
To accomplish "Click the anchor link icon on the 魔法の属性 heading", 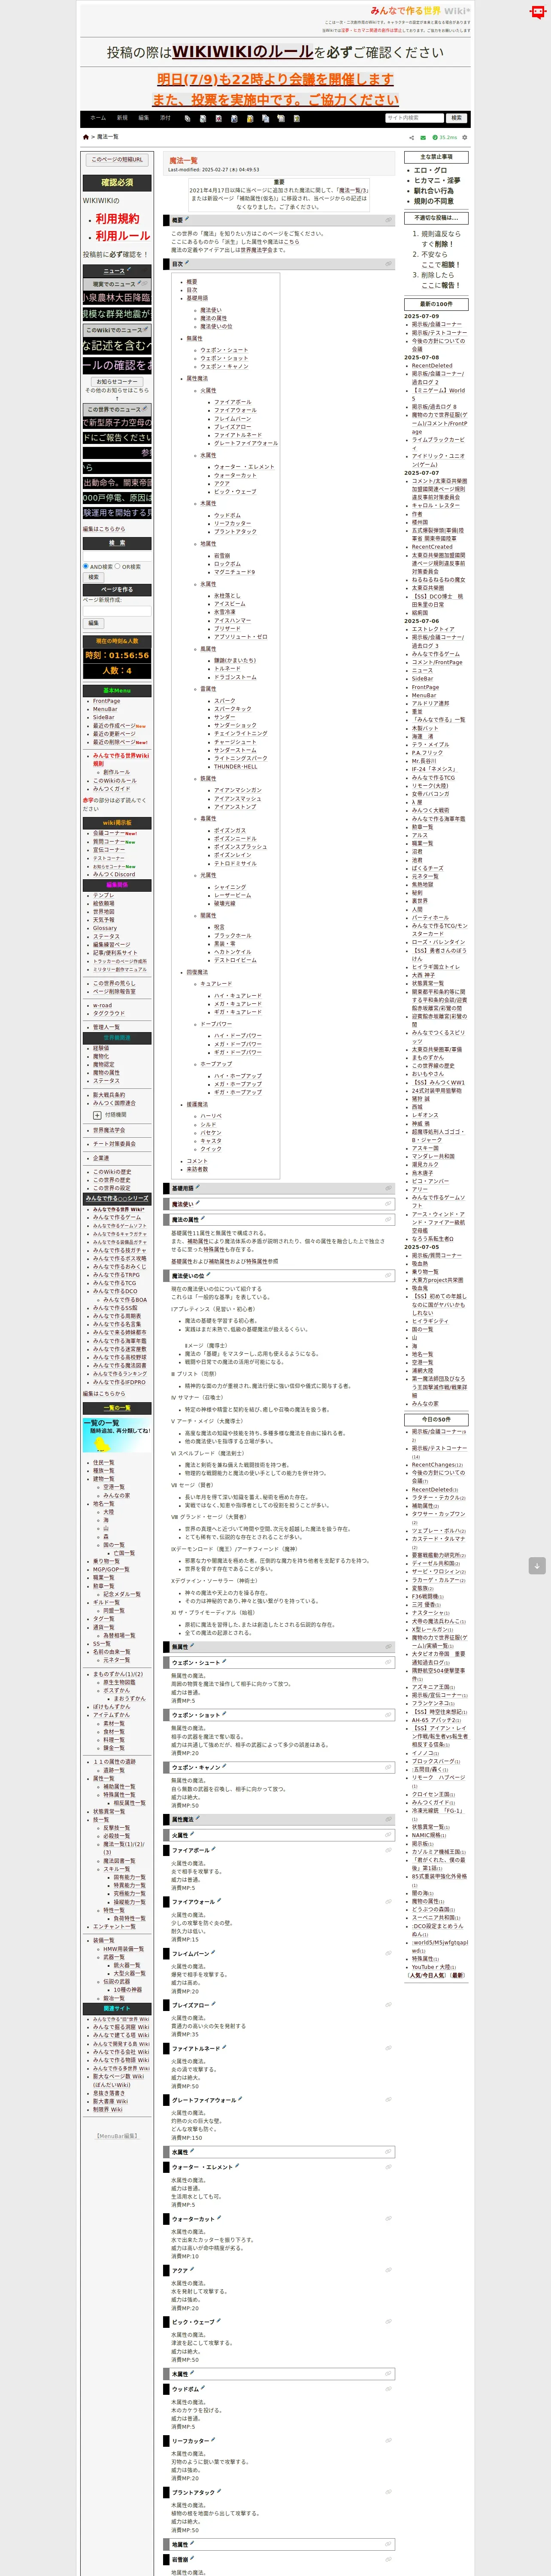I will 389,1220.
